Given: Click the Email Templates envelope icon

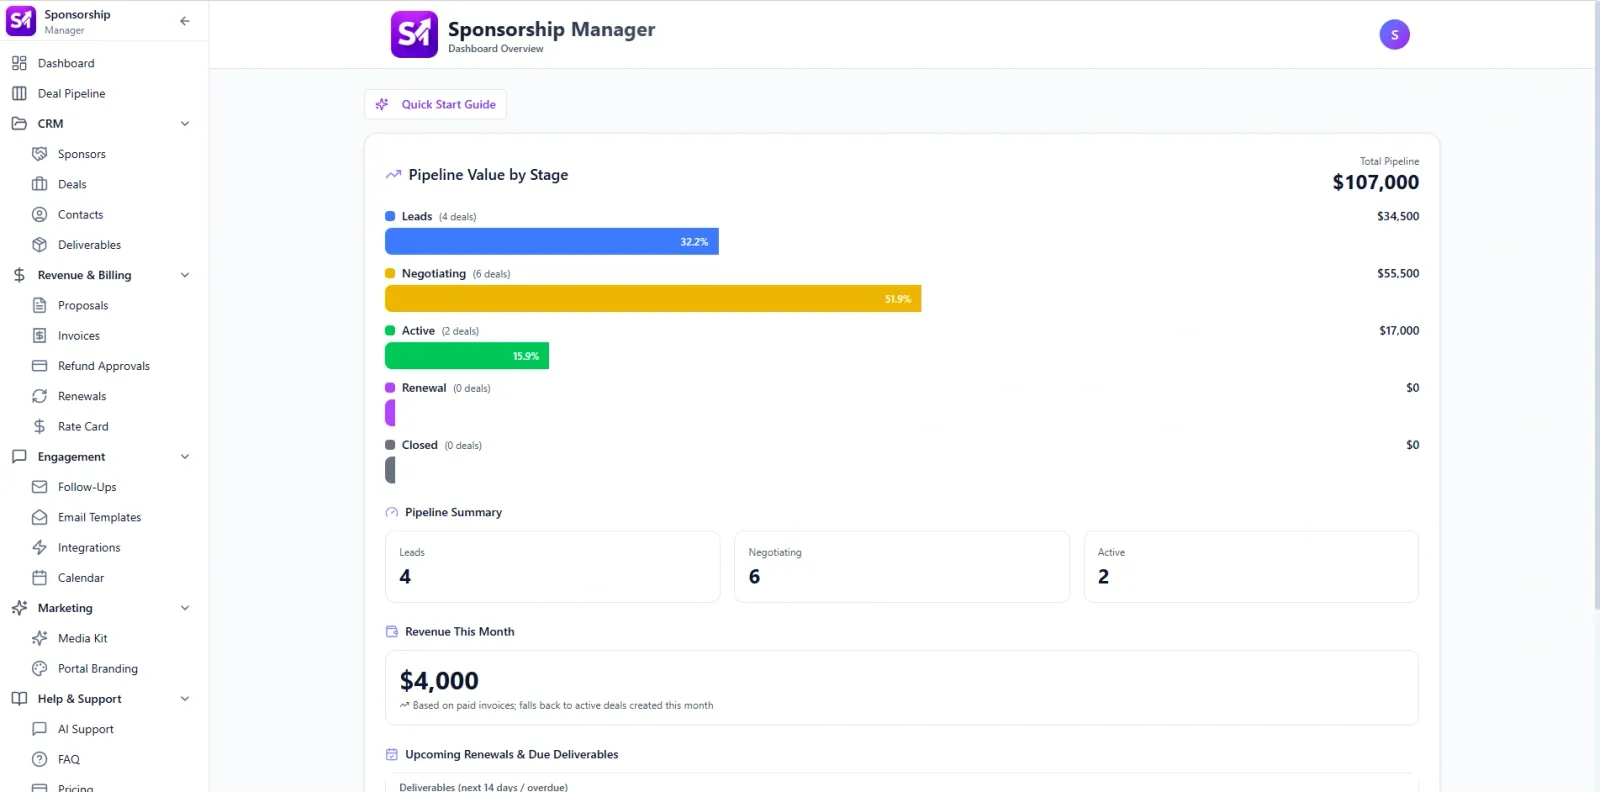Looking at the screenshot, I should (x=40, y=517).
